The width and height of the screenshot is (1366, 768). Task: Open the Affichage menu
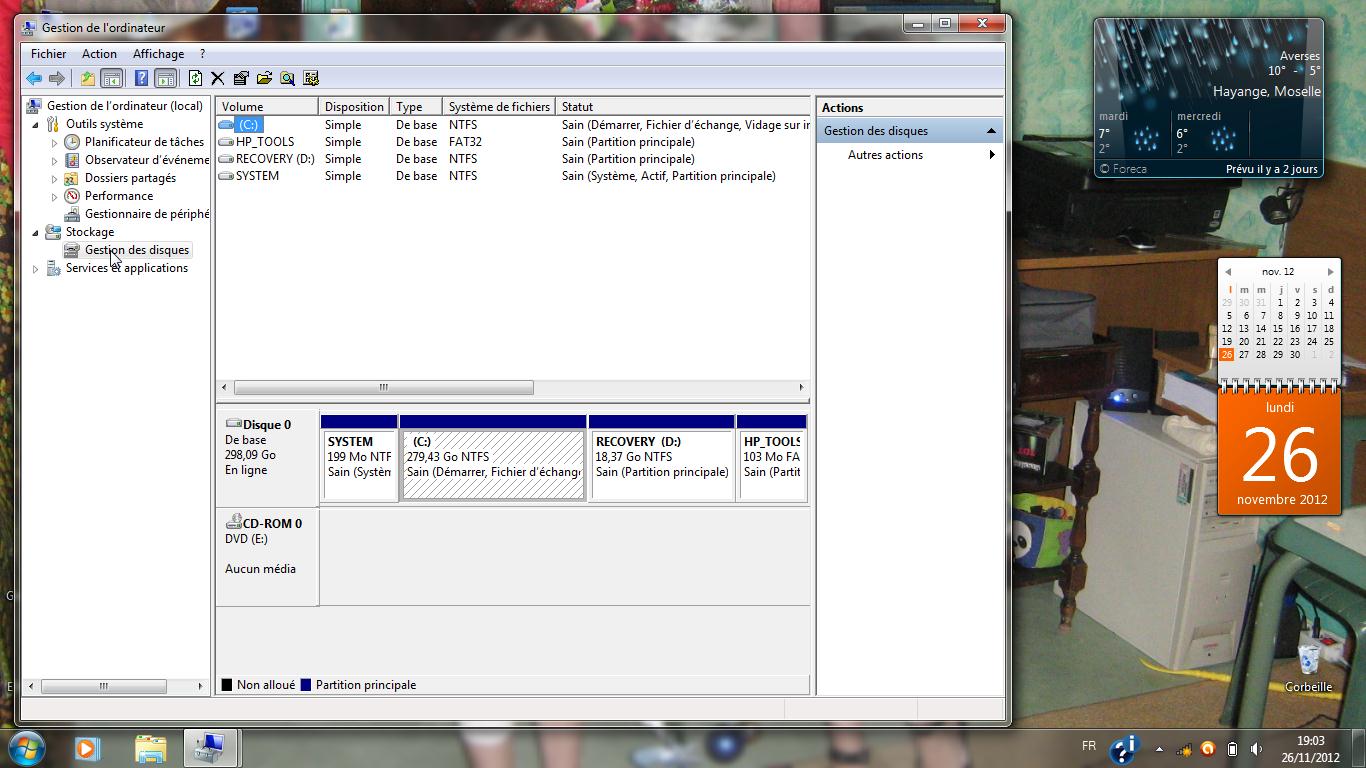pyautogui.click(x=158, y=54)
